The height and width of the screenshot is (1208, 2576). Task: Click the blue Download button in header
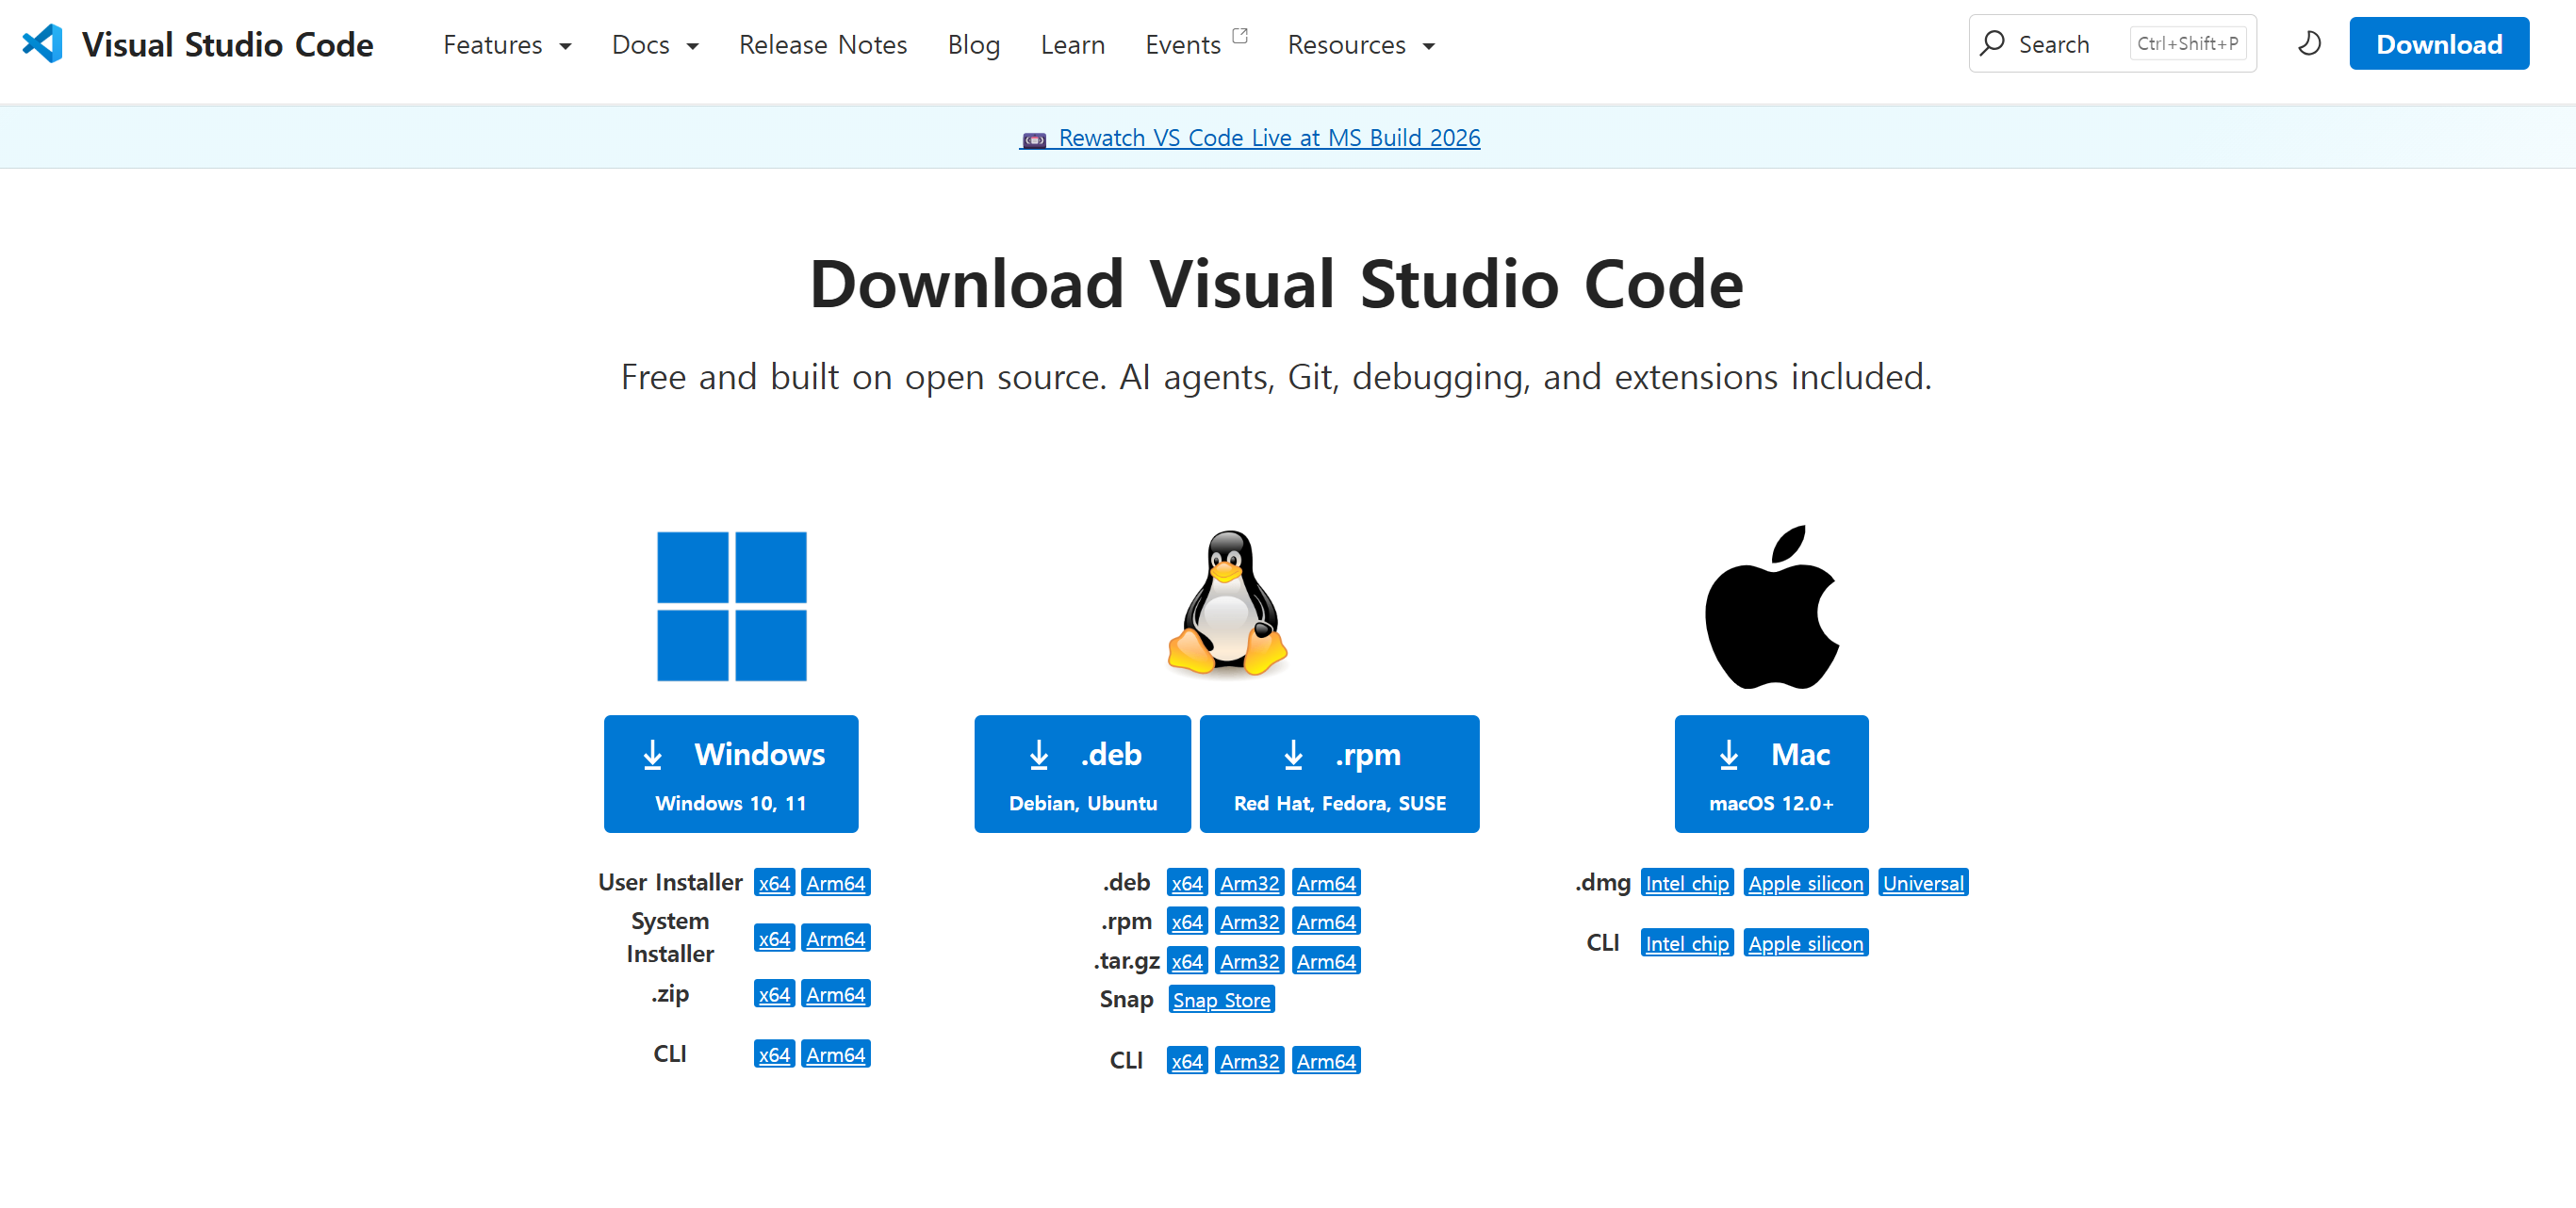(x=2438, y=43)
